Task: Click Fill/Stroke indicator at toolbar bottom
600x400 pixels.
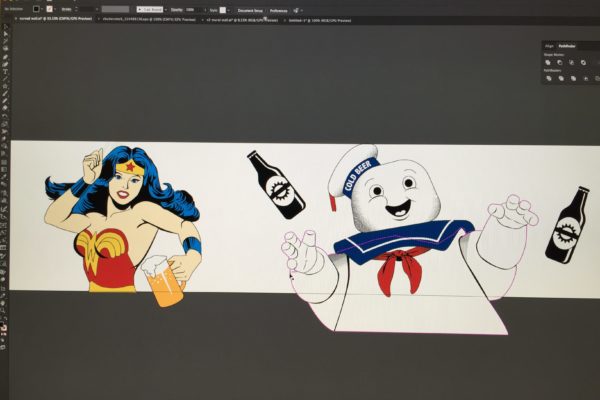Action: (3, 327)
